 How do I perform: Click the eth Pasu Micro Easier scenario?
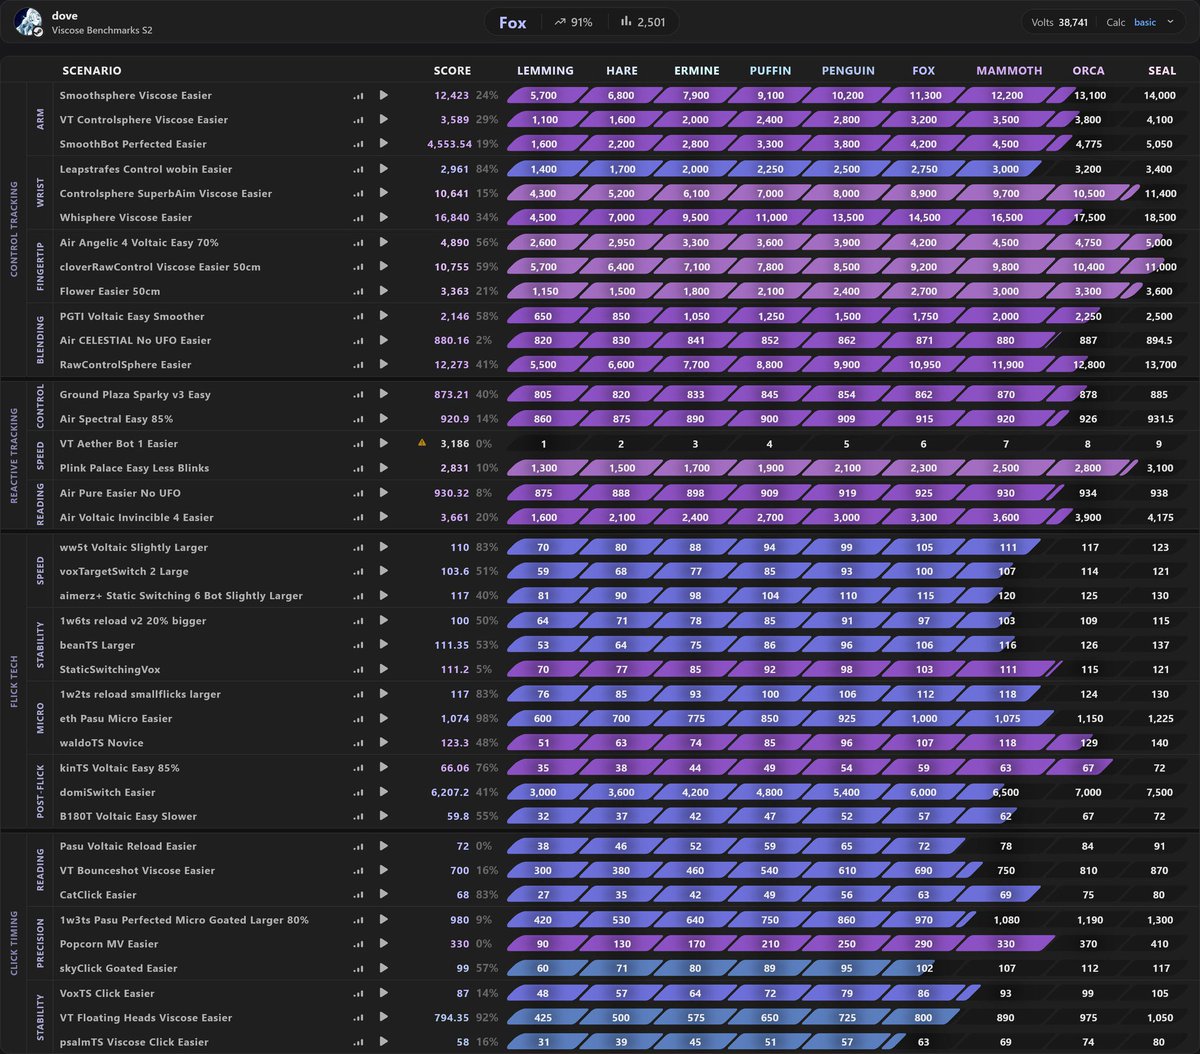(116, 719)
